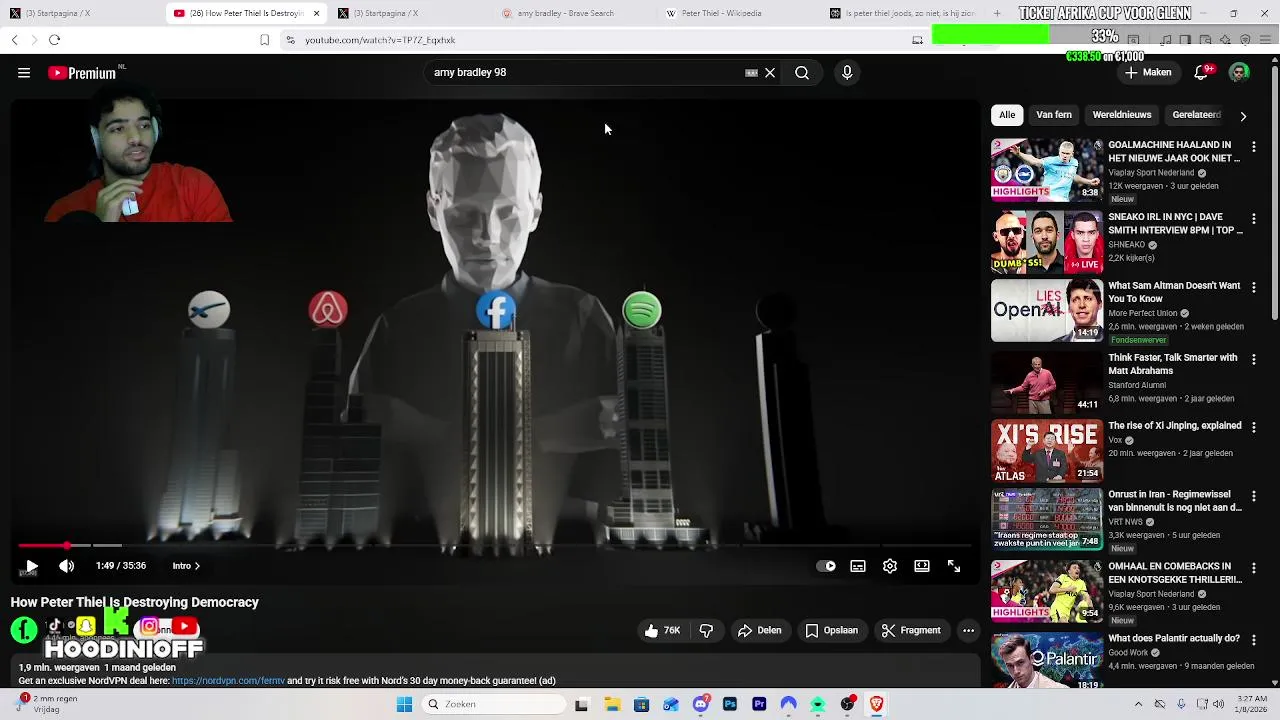Viewport: 1280px width, 720px height.
Task: Open the NordVPN link in description
Action: pyautogui.click(x=228, y=681)
